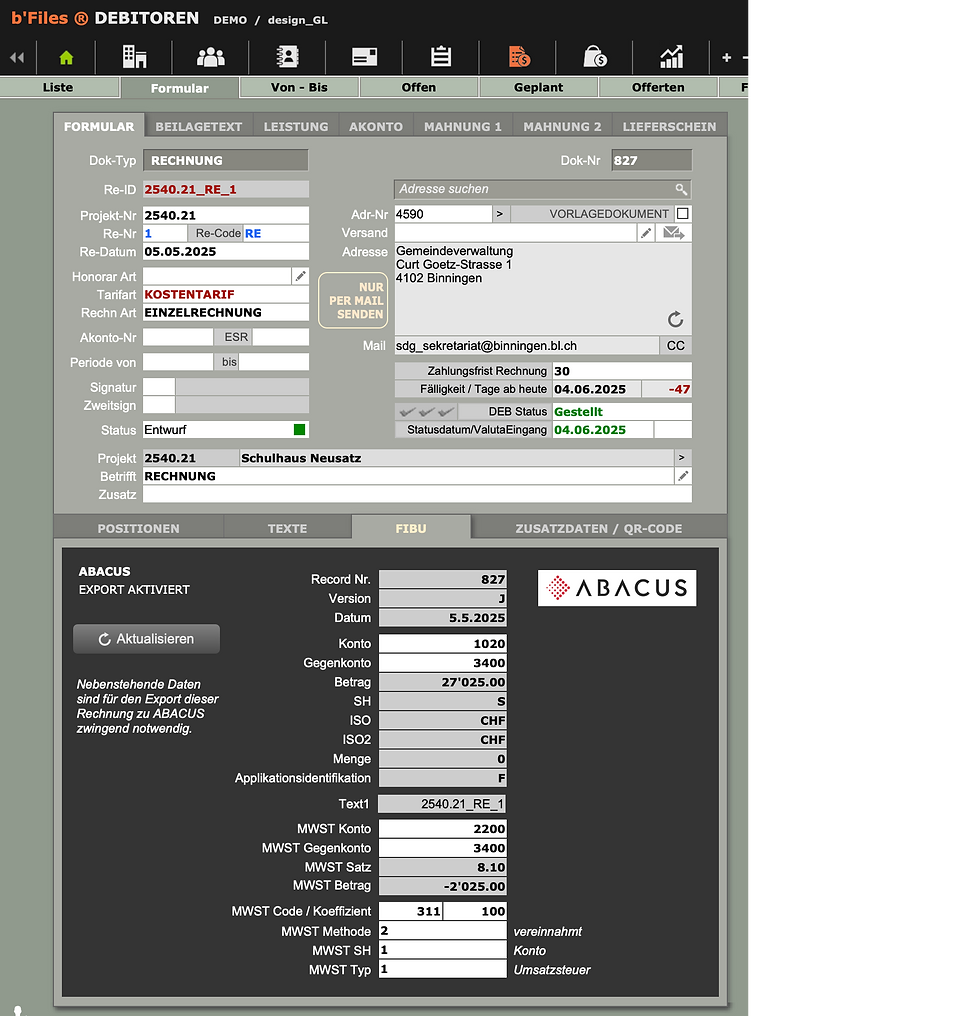Open the card layout icon
980x1016 pixels.
(364, 57)
